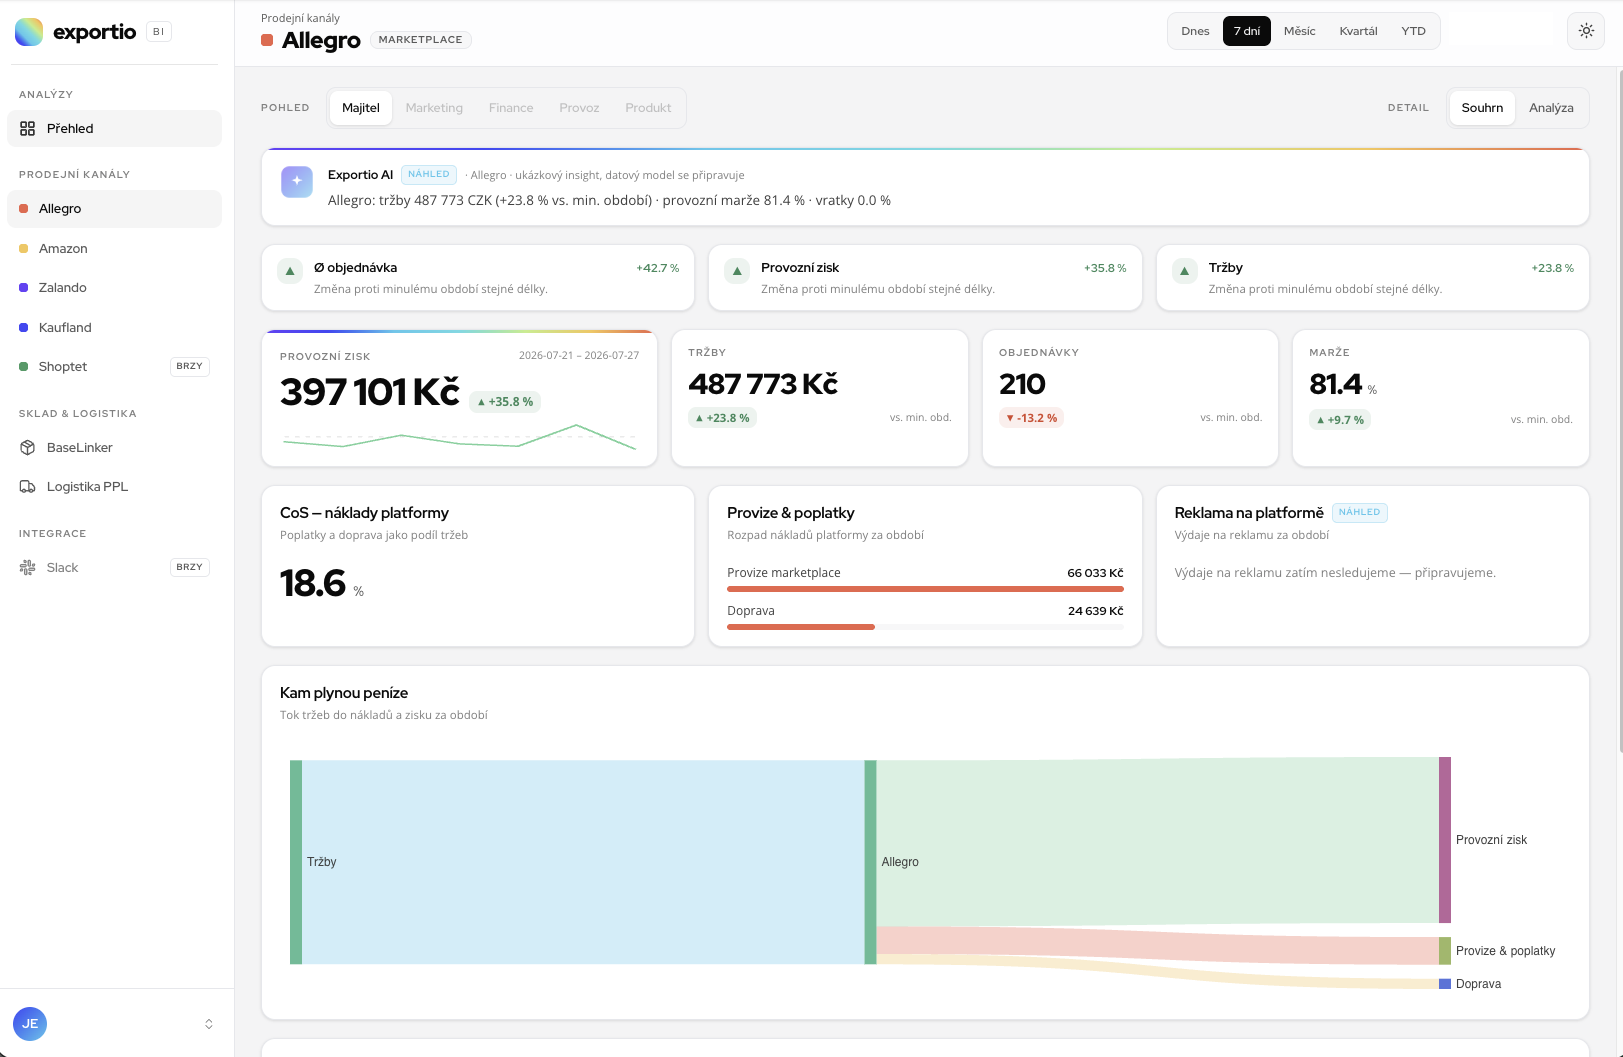Click the Exportio AI sparkle icon
This screenshot has width=1623, height=1057.
pos(297,181)
